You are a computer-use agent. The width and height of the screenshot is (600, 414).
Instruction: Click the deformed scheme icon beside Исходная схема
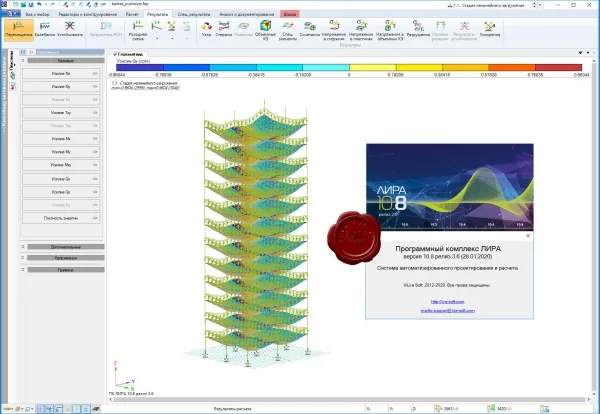[x=157, y=26]
